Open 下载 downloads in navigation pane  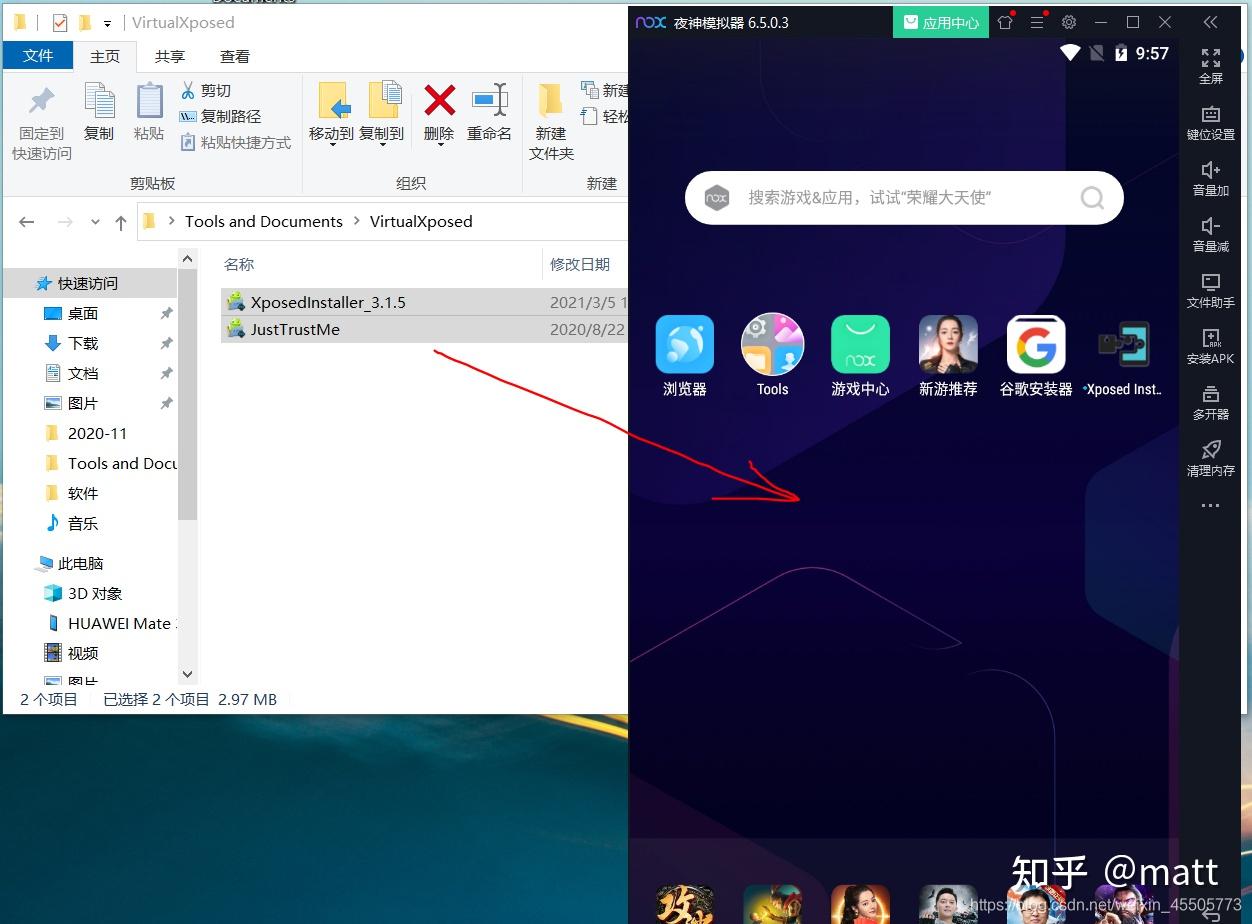(x=83, y=343)
